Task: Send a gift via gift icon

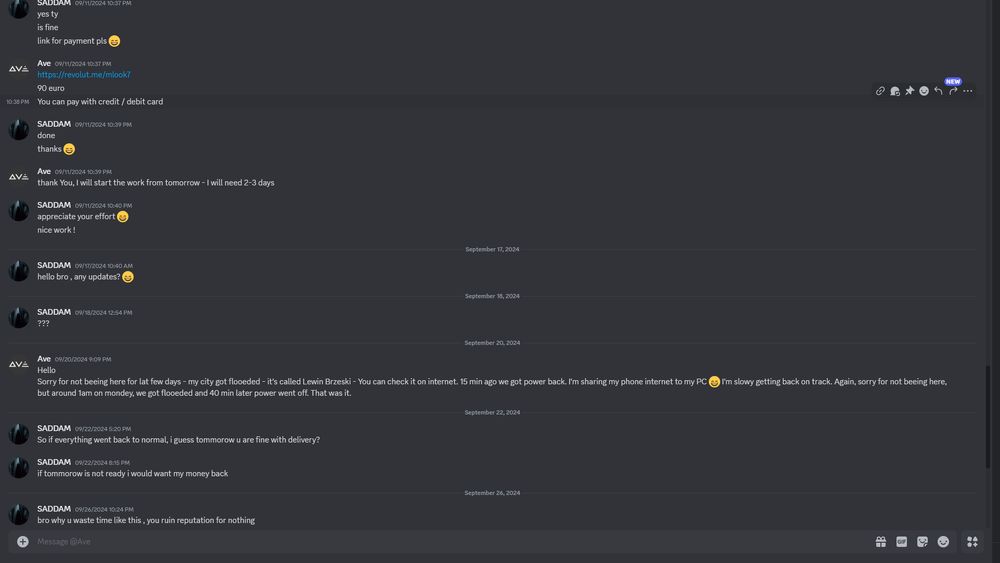Action: click(881, 542)
